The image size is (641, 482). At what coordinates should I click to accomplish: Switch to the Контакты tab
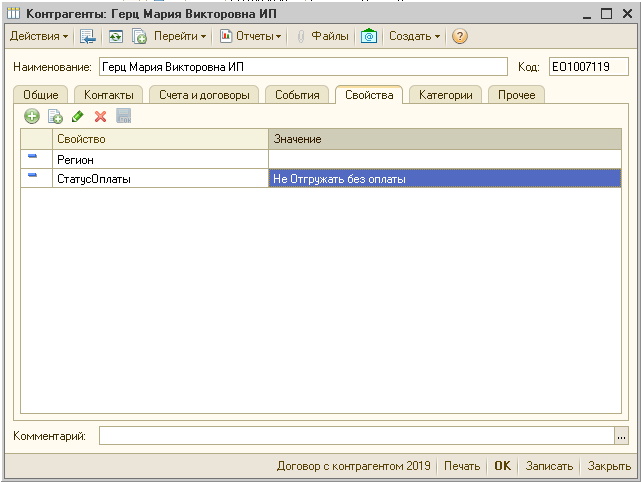[108, 95]
